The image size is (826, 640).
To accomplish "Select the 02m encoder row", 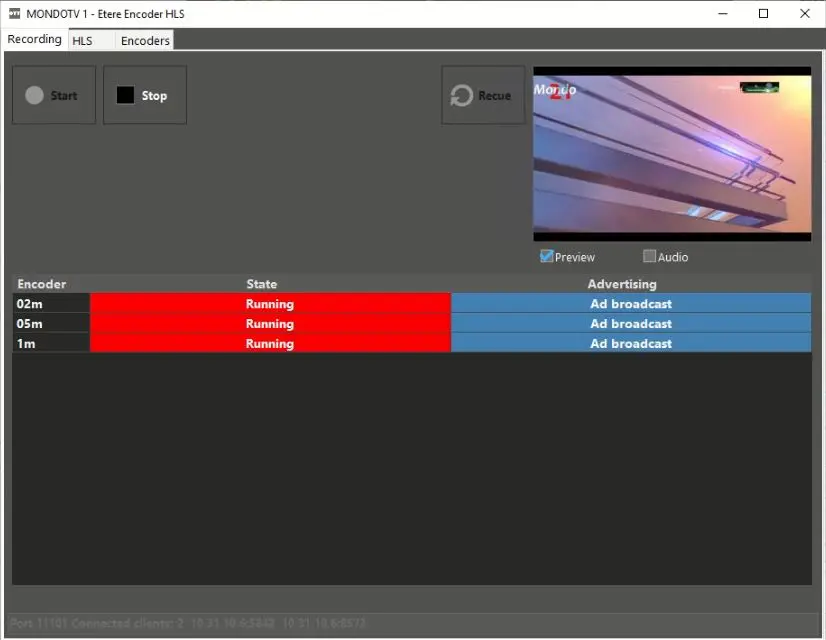I will (x=50, y=304).
